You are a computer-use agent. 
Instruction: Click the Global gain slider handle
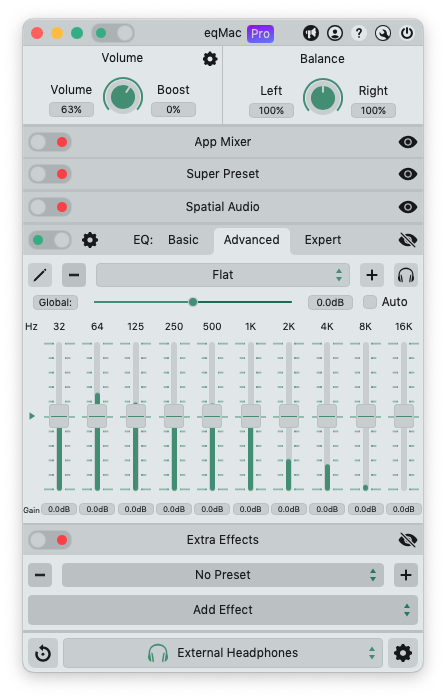point(193,302)
